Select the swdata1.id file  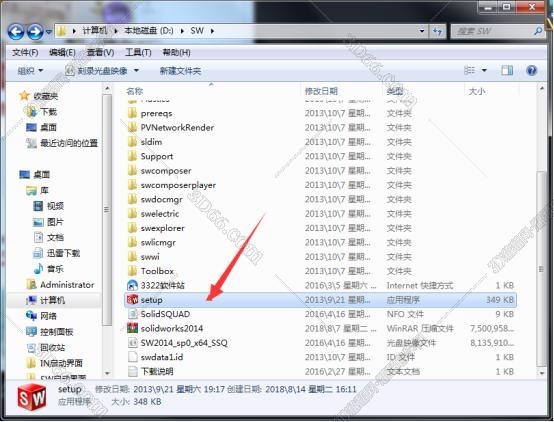(162, 357)
